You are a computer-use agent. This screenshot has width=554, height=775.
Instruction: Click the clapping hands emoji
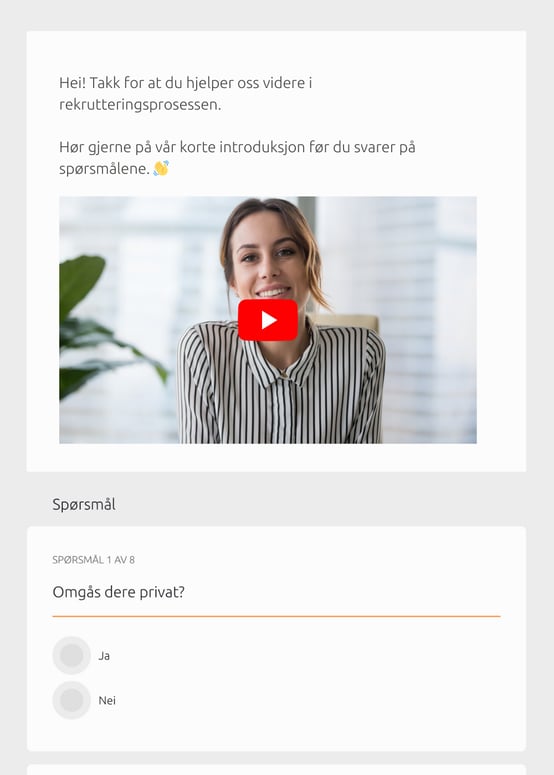(161, 169)
